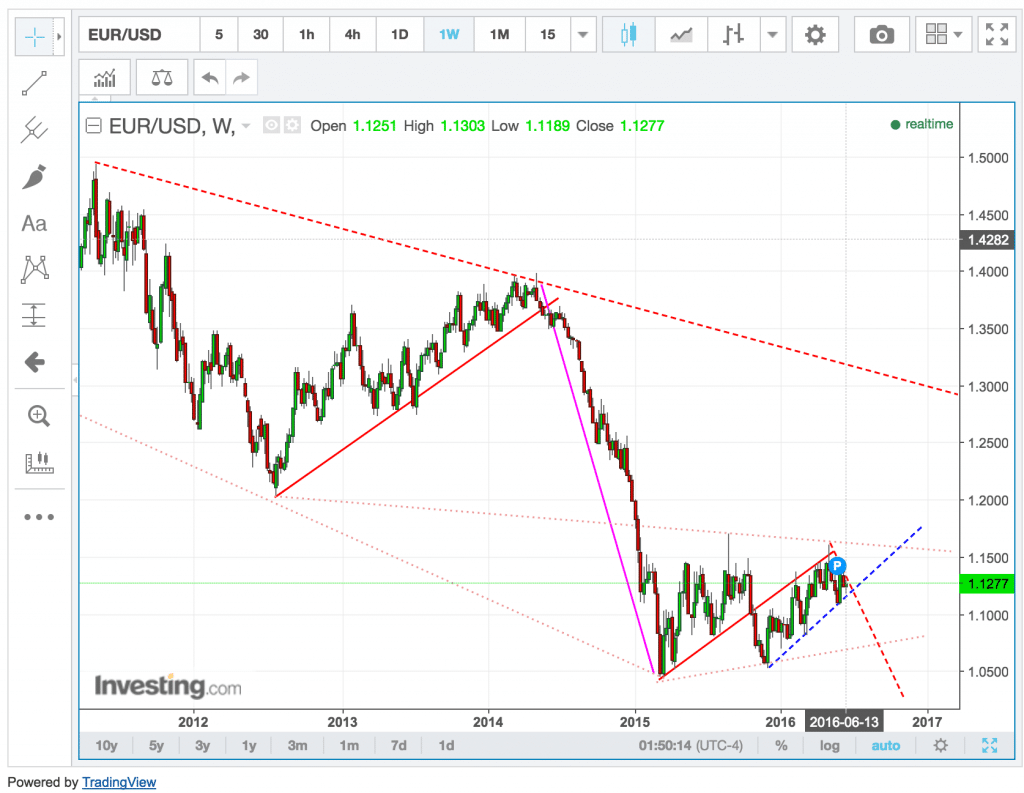Switch to the 1M timeframe
This screenshot has width=1024, height=793.
pyautogui.click(x=499, y=35)
